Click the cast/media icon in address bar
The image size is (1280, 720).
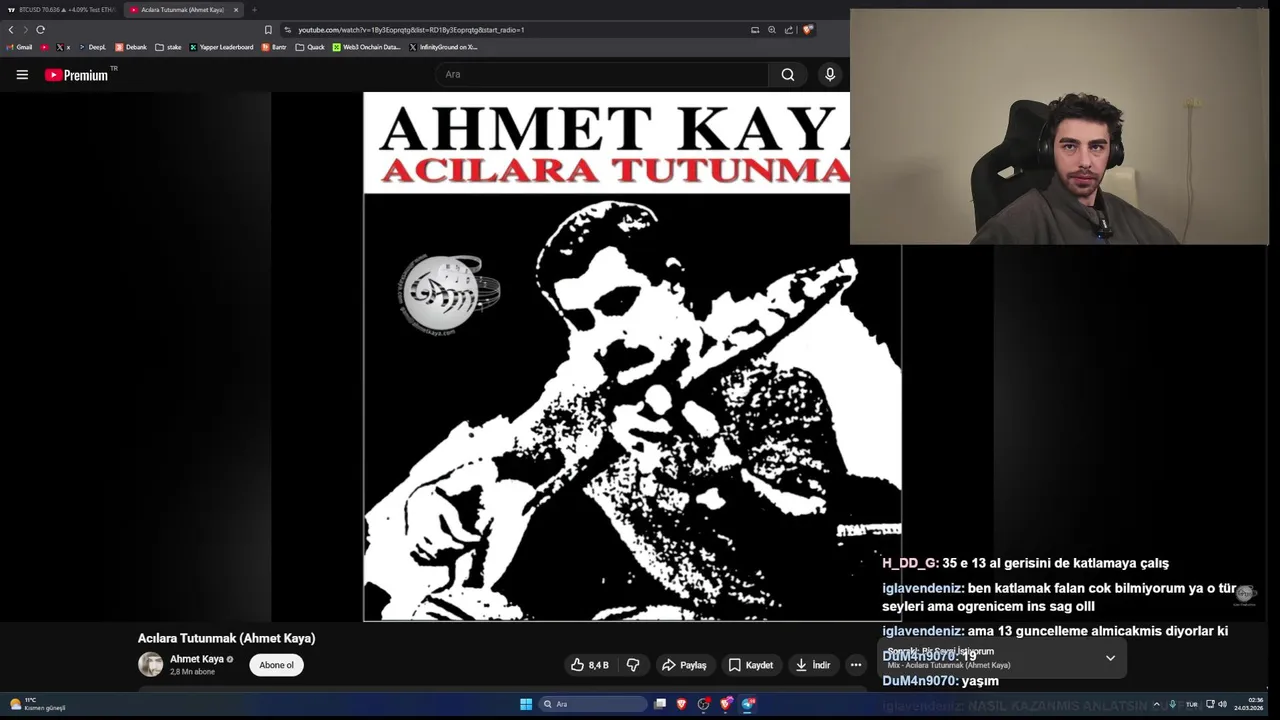pos(755,30)
